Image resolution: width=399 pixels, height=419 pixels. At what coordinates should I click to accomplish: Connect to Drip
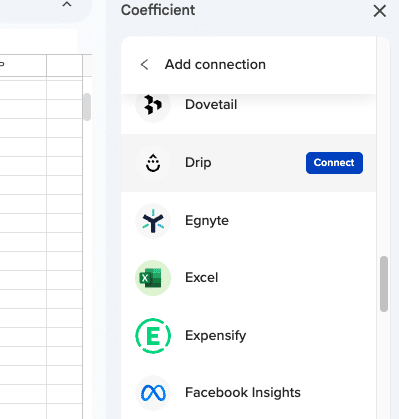coord(334,163)
